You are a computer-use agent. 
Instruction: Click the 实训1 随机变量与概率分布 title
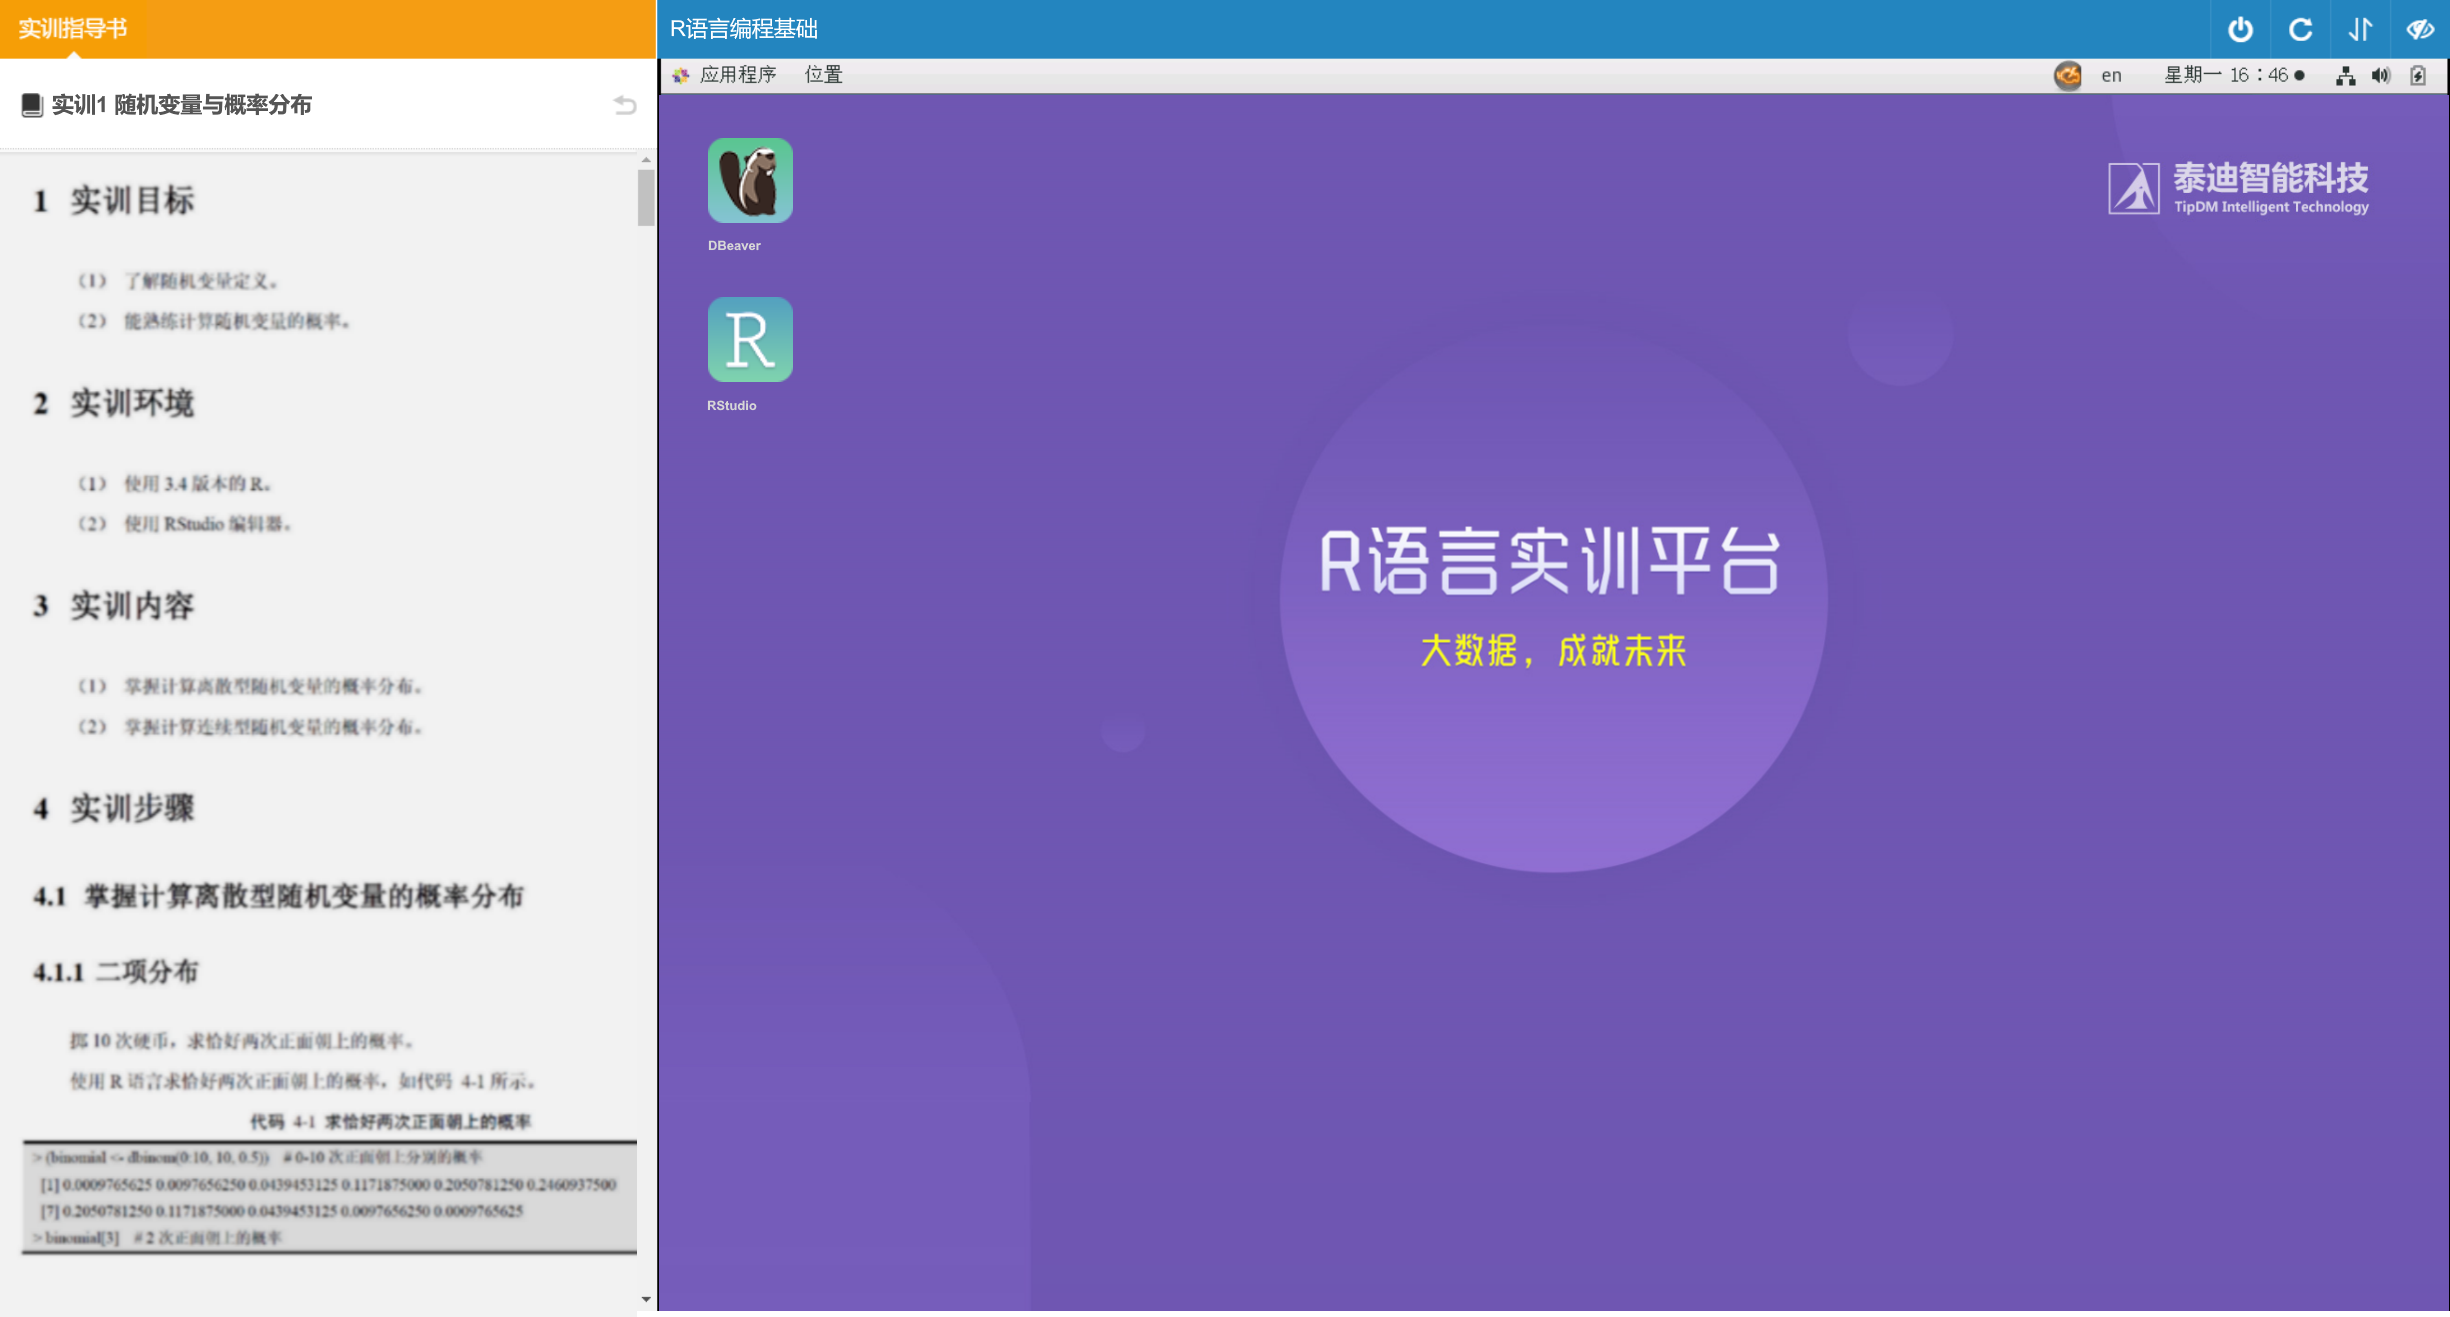pos(181,105)
